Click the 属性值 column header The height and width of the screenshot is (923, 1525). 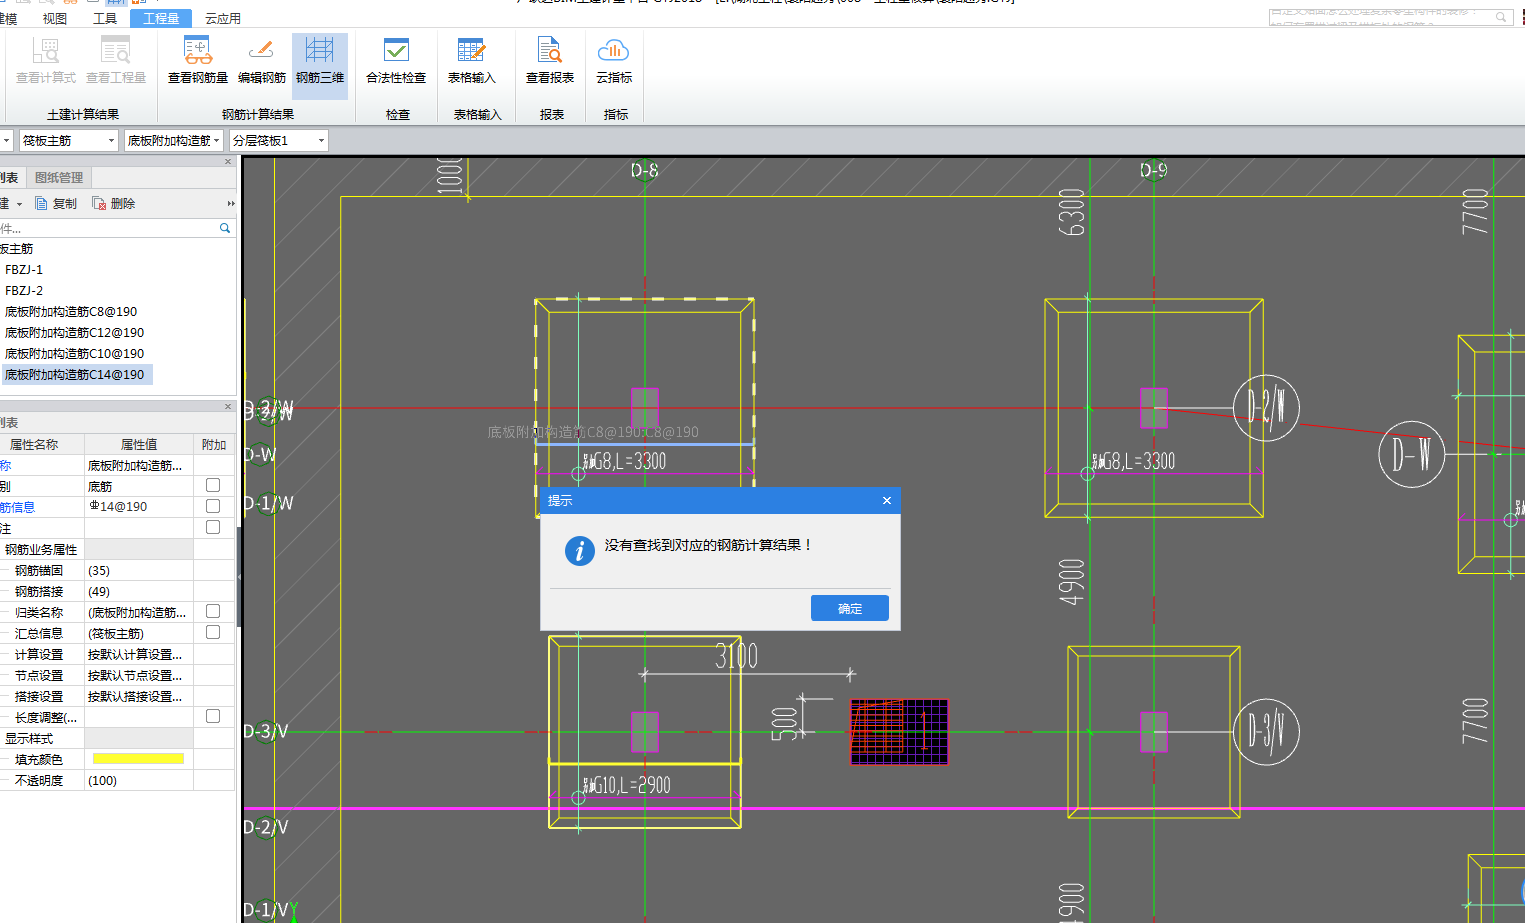(x=139, y=444)
